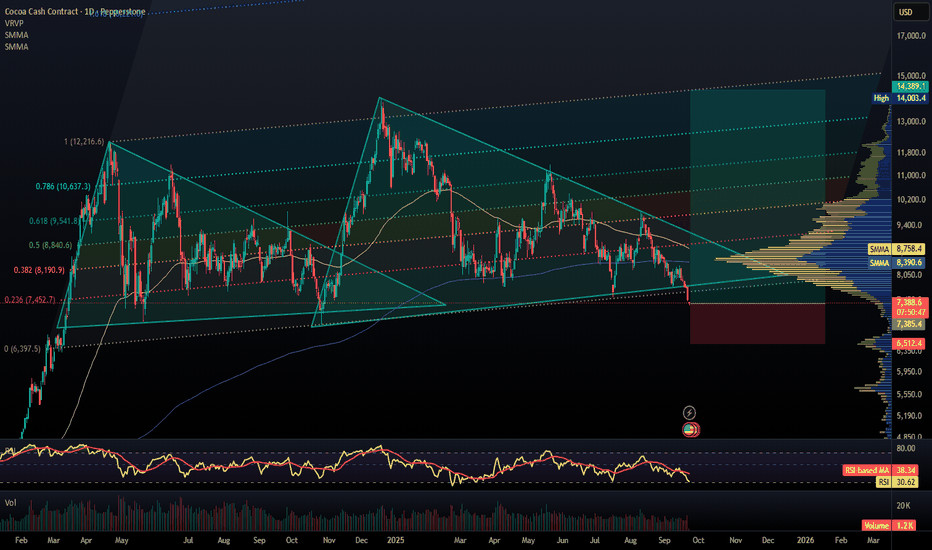Click the High 14,003.4 price label
Viewport: 932px width, 550px height.
(x=899, y=98)
